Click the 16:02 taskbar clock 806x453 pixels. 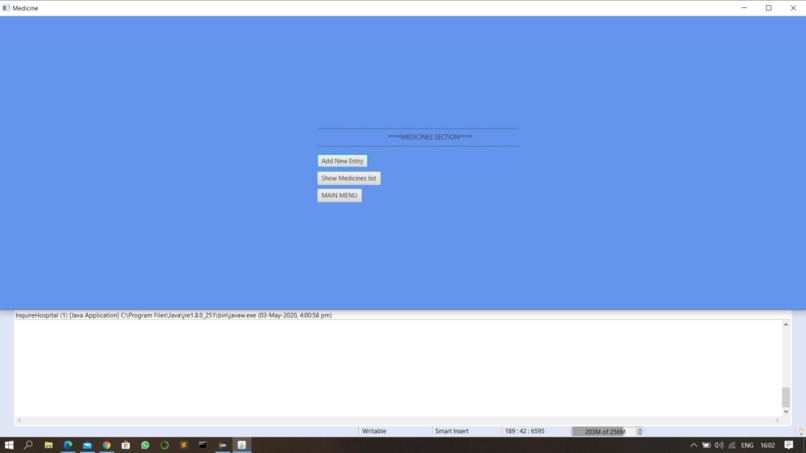(x=767, y=445)
